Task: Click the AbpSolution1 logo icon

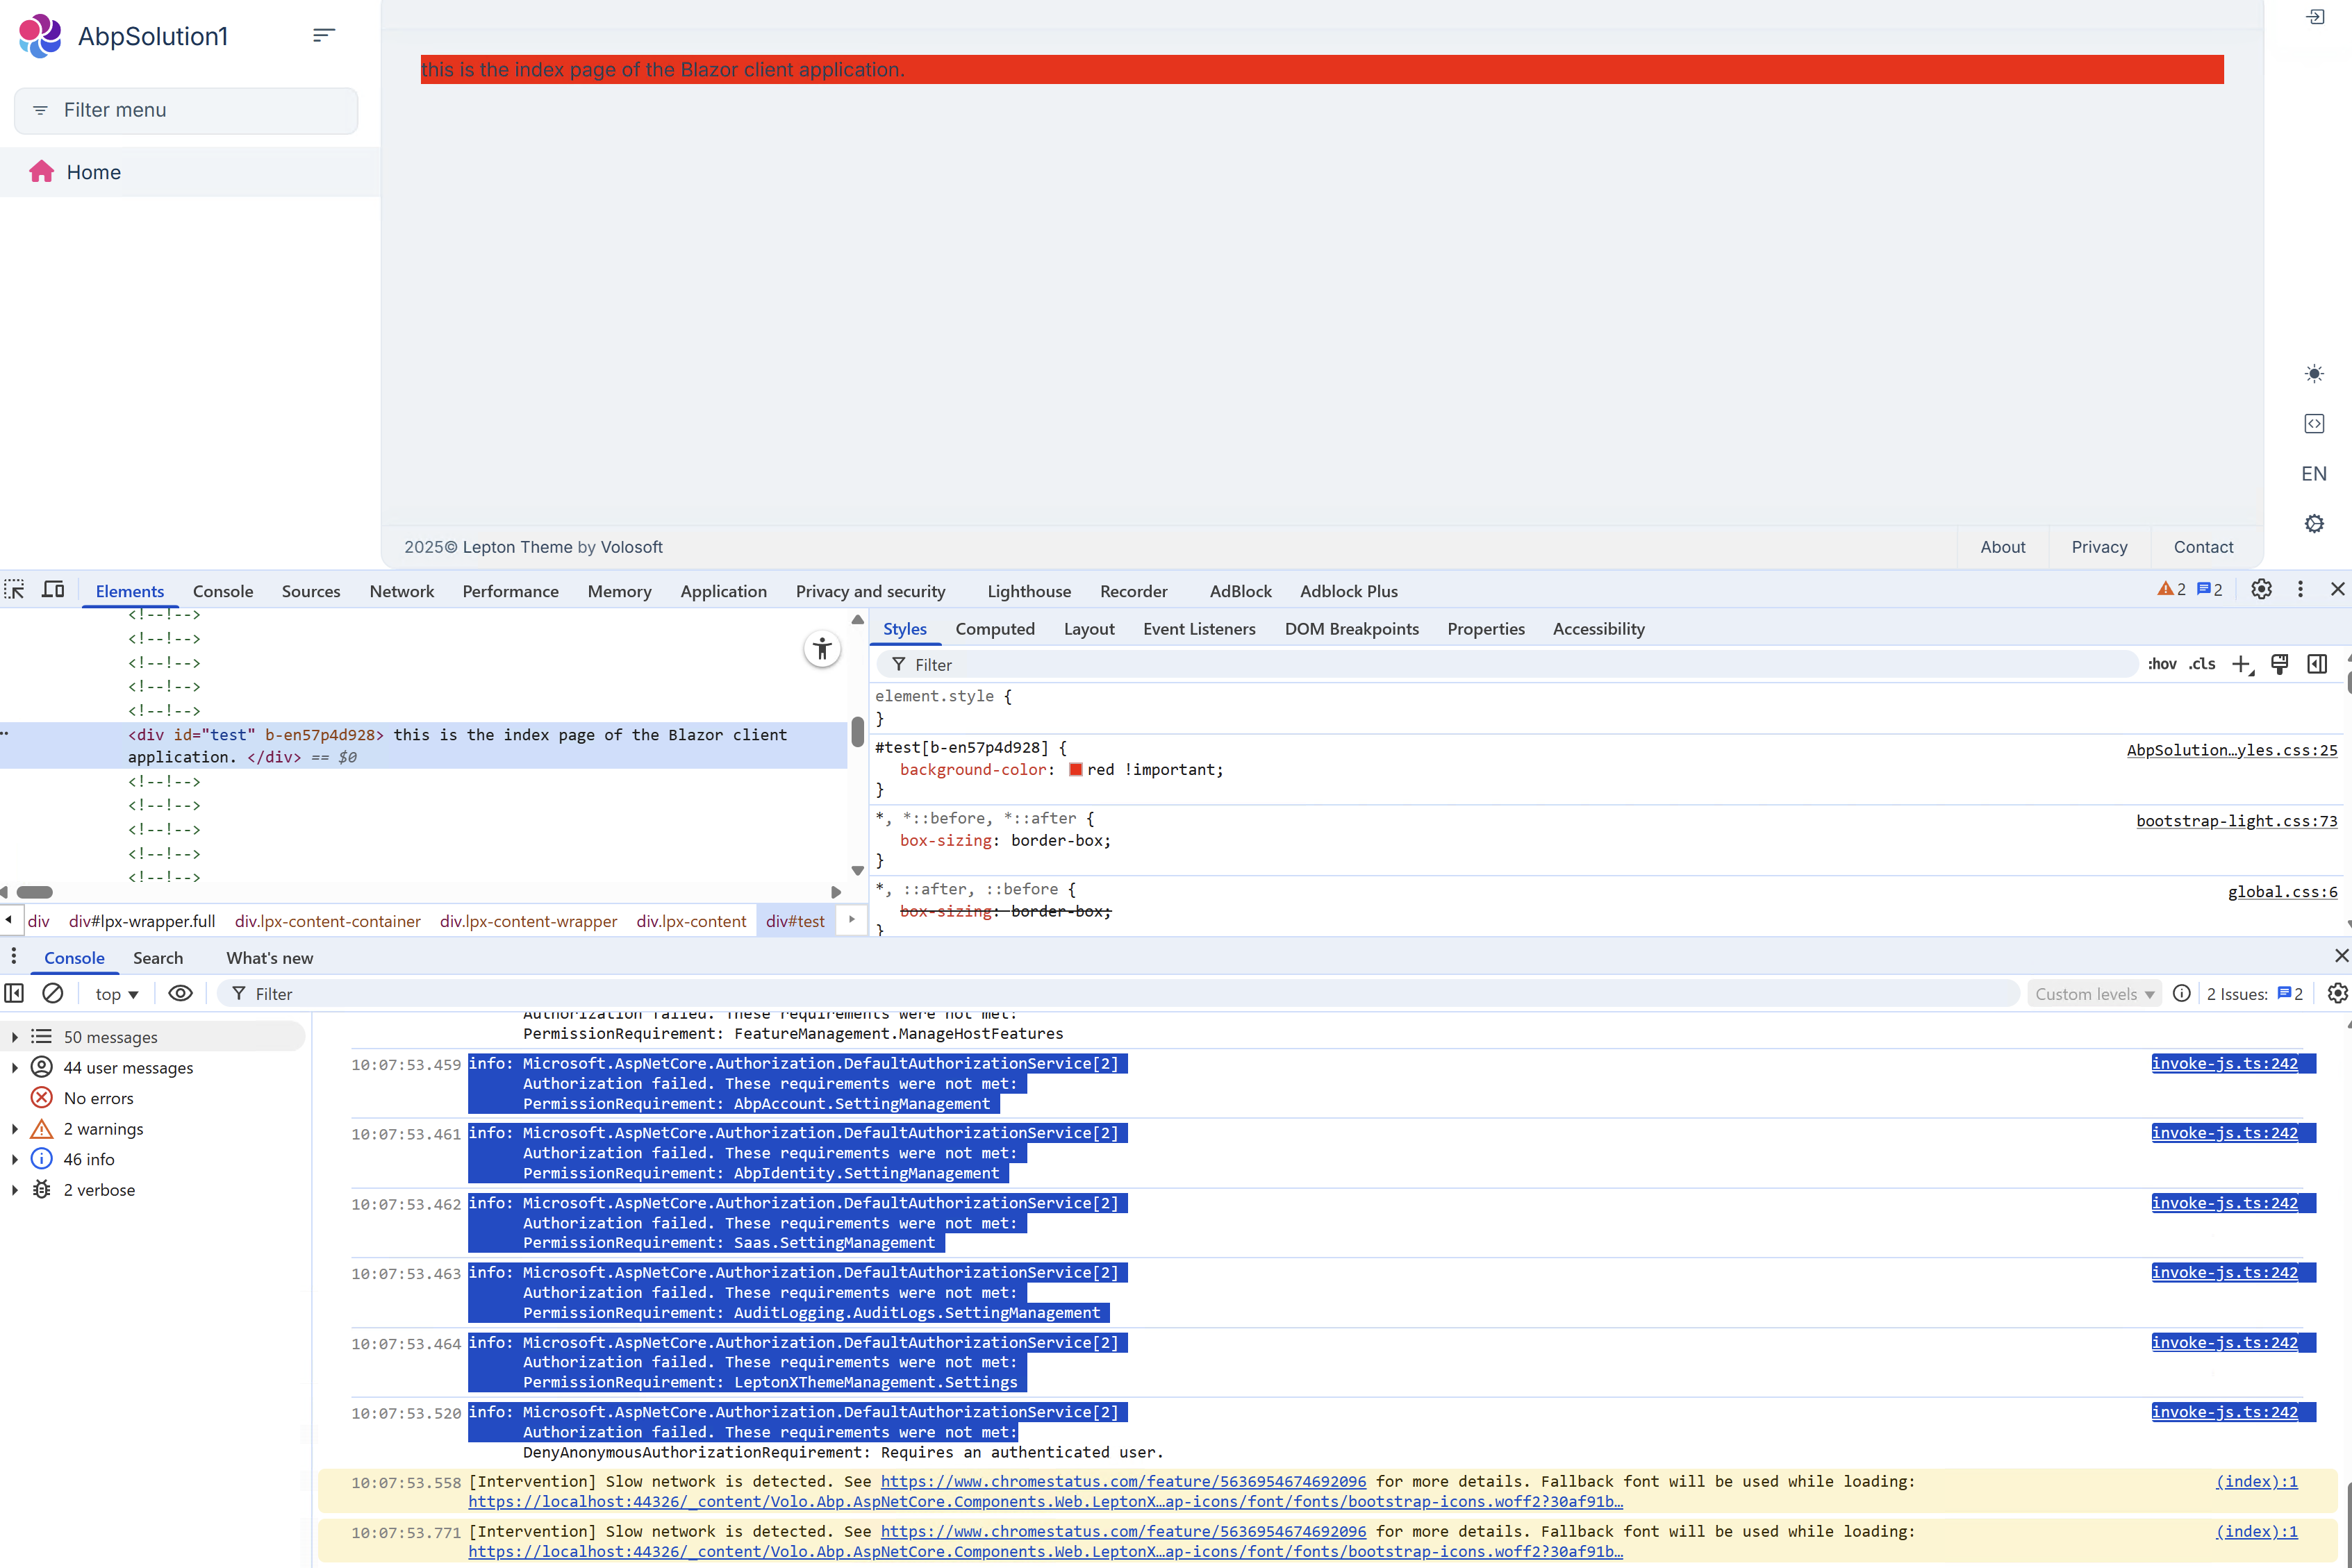Action: pos(40,36)
